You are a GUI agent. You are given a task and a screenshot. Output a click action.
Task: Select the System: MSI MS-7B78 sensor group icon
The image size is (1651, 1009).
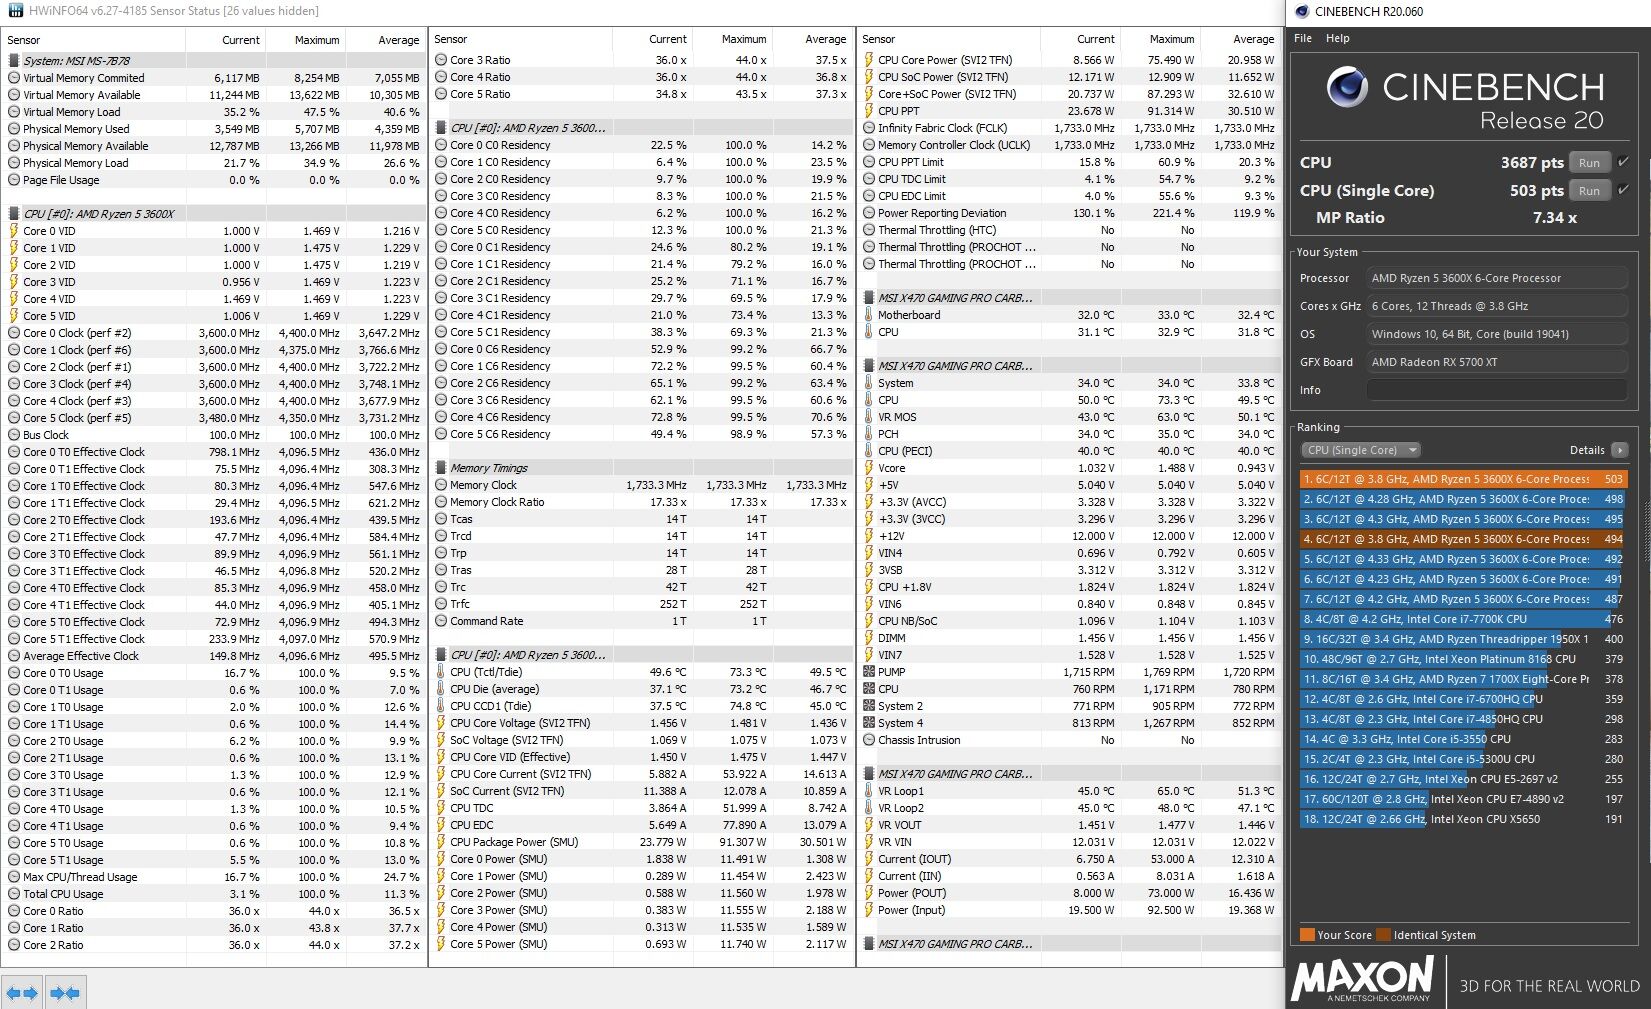pos(14,61)
